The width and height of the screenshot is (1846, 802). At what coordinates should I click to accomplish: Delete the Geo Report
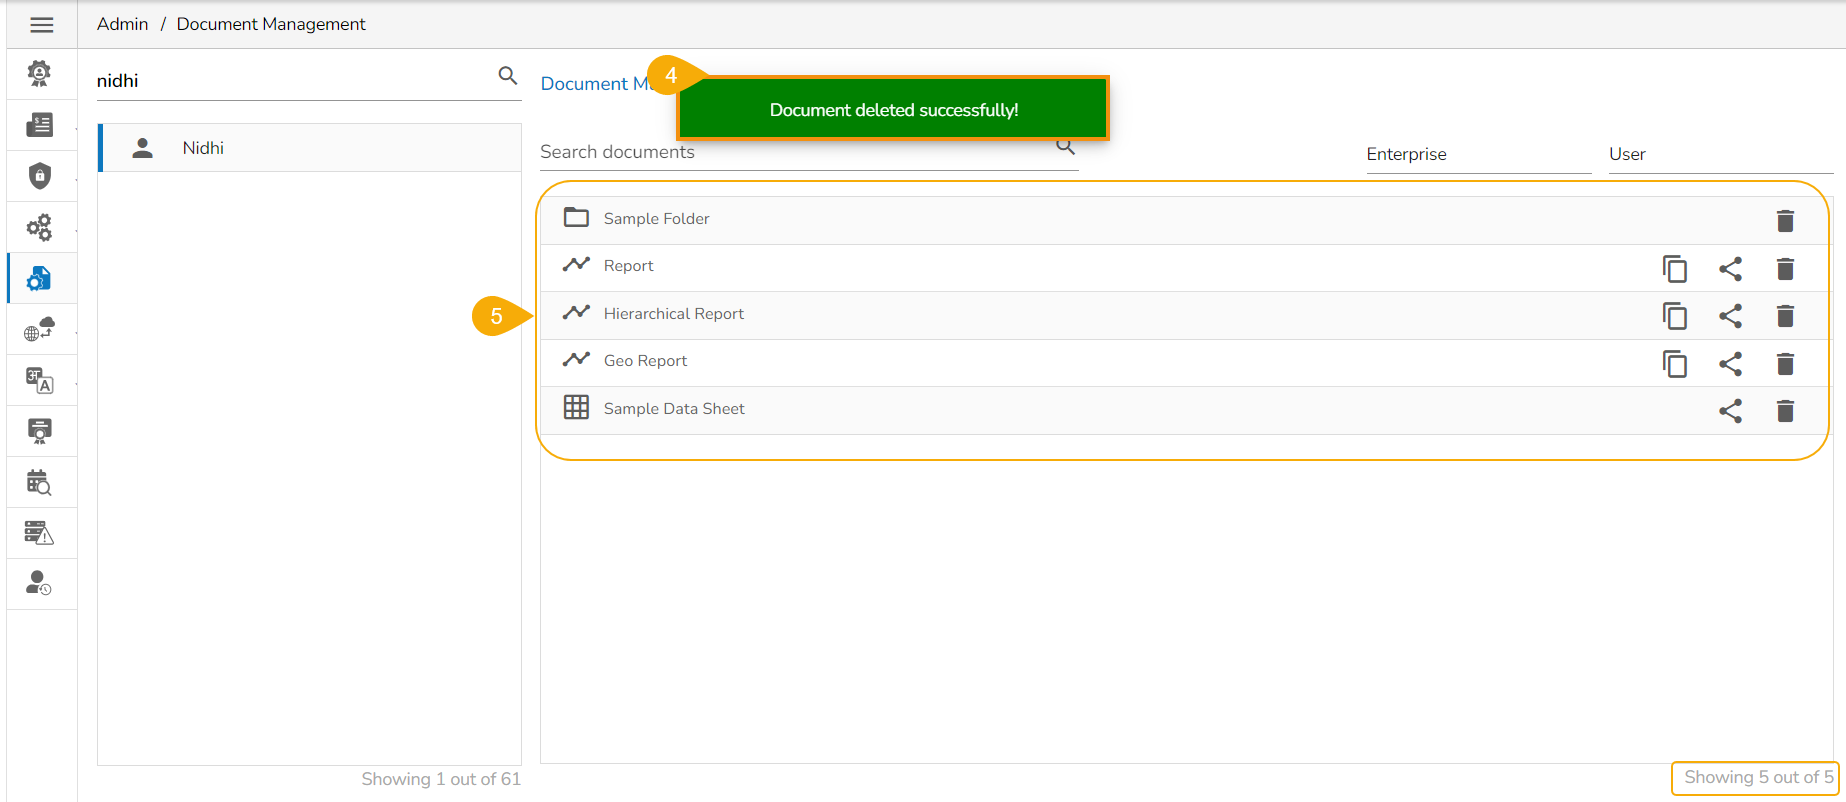(x=1785, y=363)
